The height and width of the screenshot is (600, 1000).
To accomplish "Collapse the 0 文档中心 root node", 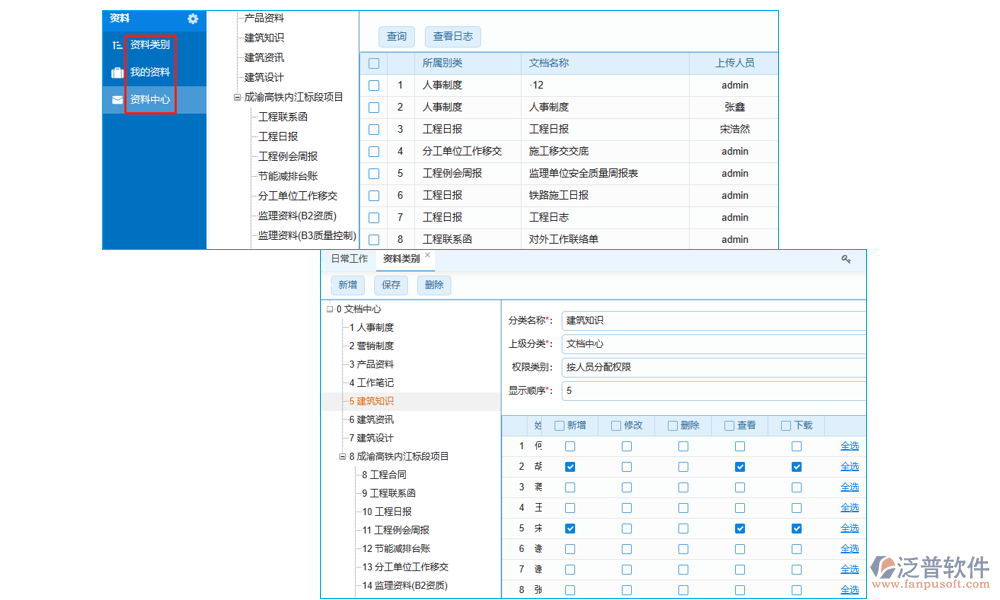I will tap(330, 309).
